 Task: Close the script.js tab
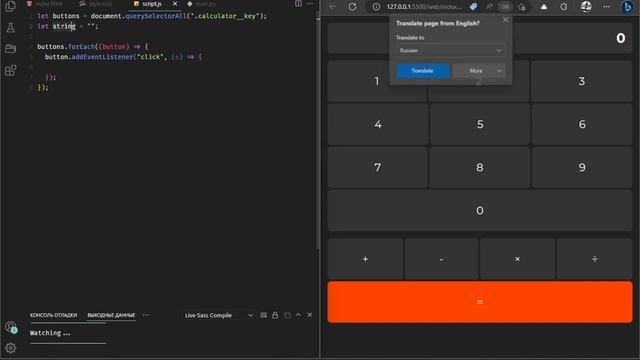coord(175,4)
